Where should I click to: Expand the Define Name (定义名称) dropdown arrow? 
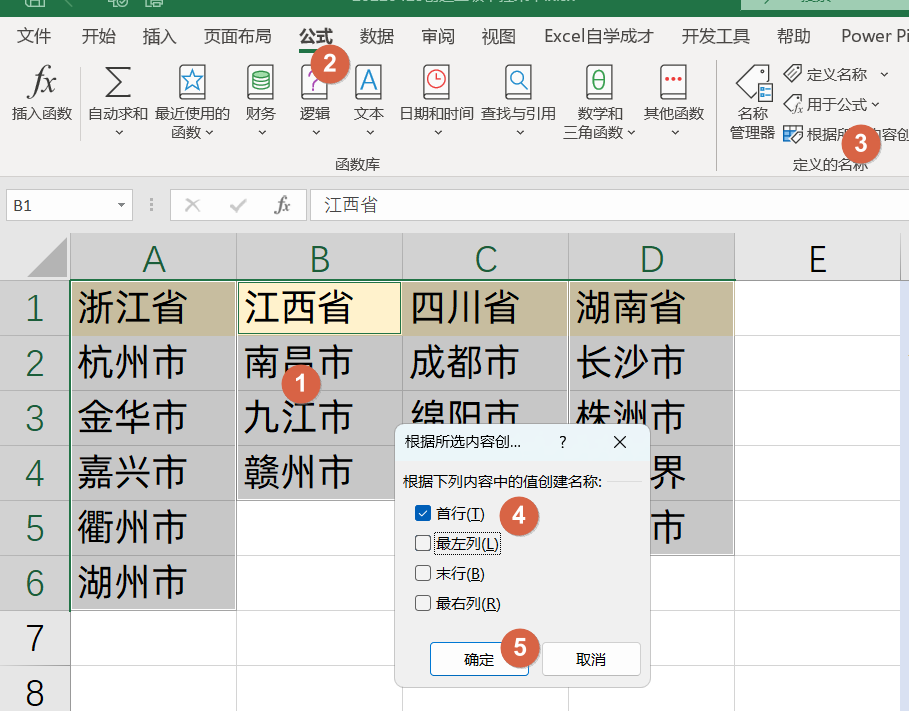tap(884, 74)
